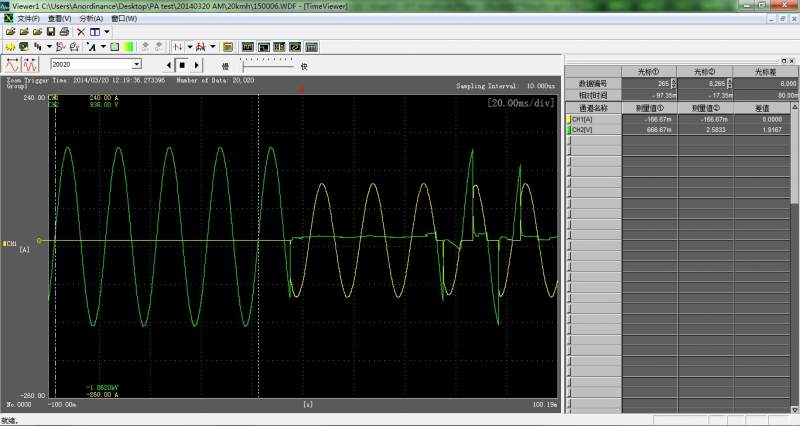Screen dimensions: 800x426
Task: Click the gray table list display icon
Action: click(x=312, y=47)
